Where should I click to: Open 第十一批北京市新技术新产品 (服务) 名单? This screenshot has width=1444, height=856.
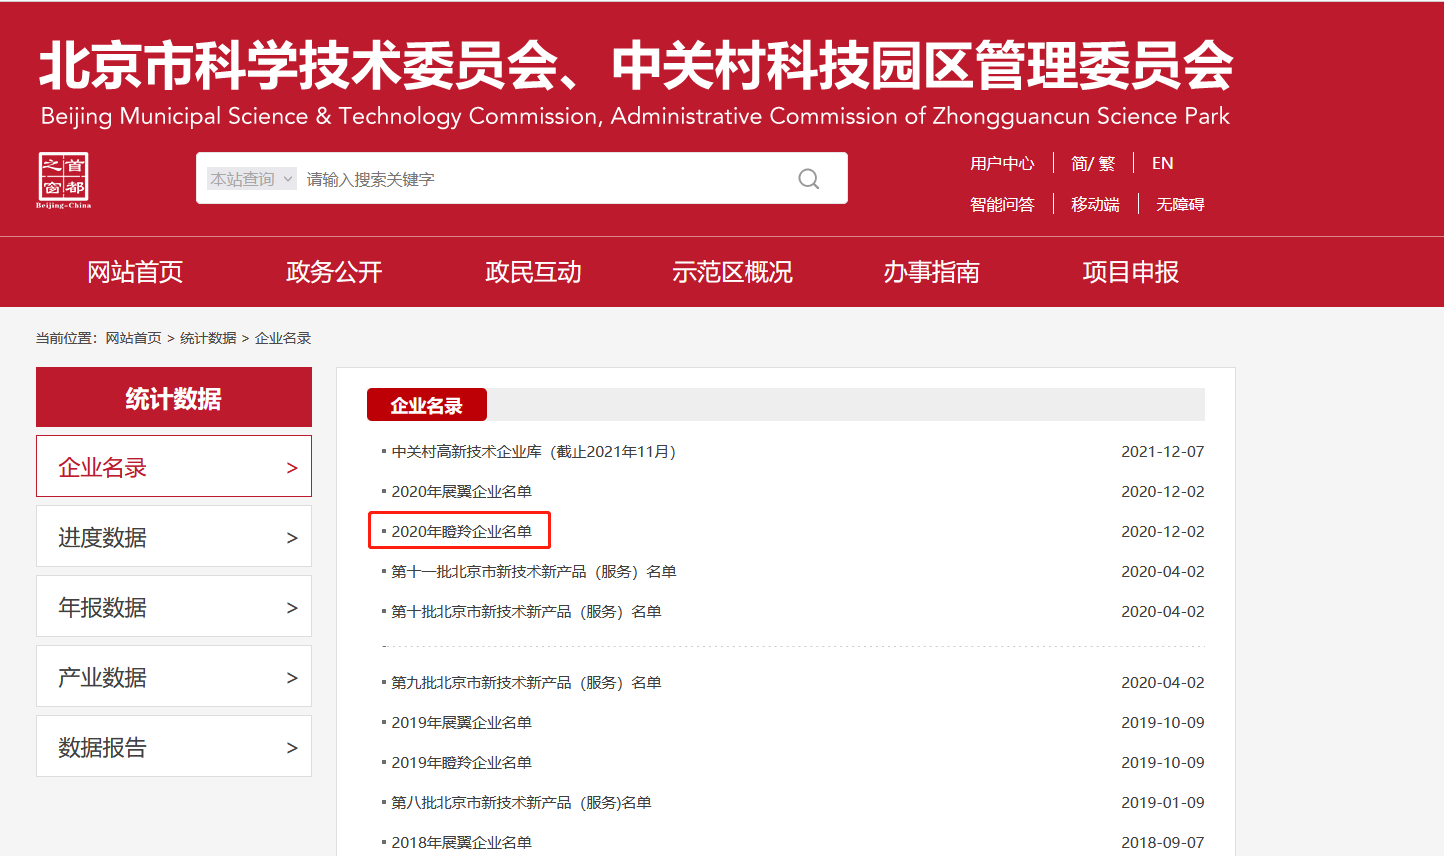[534, 572]
